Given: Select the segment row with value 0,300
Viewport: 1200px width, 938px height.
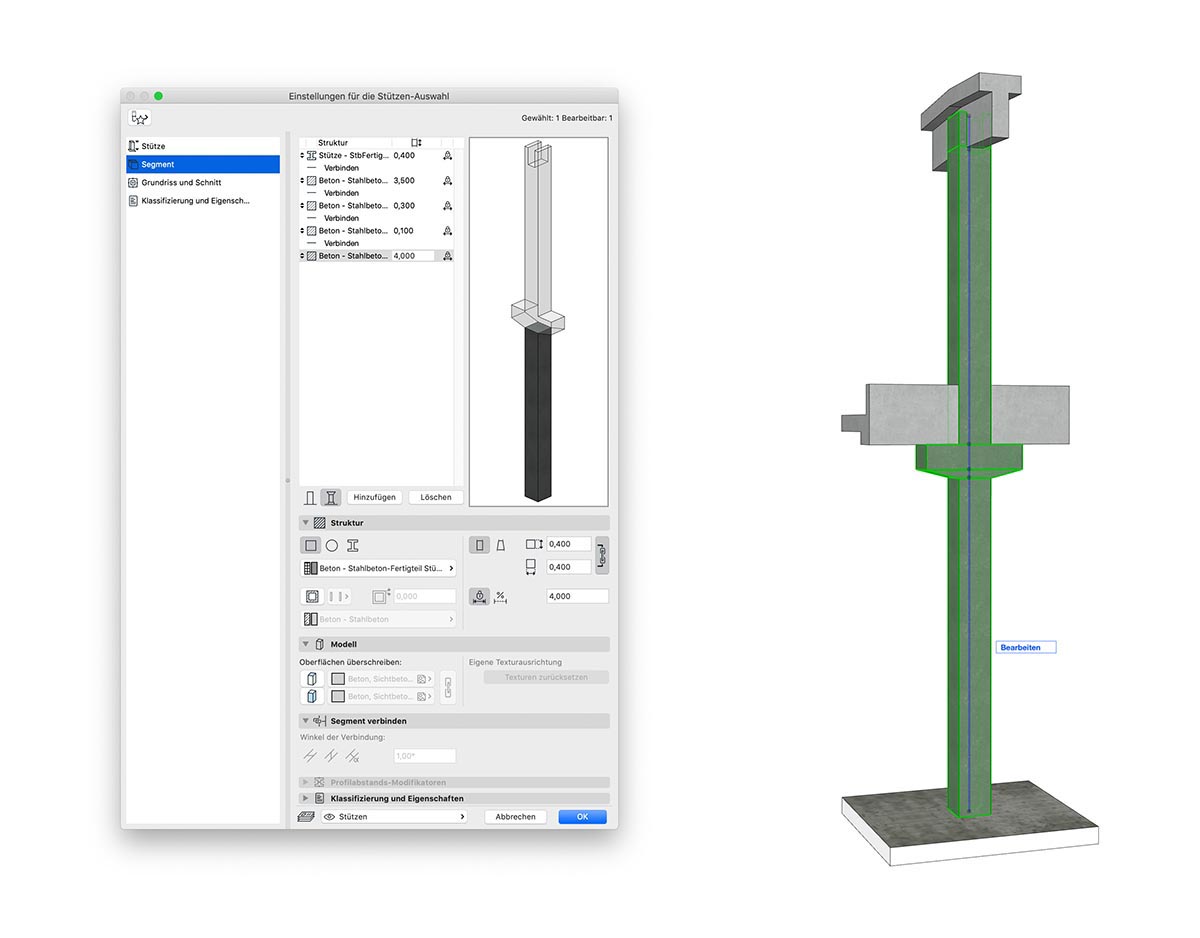Looking at the screenshot, I should (376, 206).
